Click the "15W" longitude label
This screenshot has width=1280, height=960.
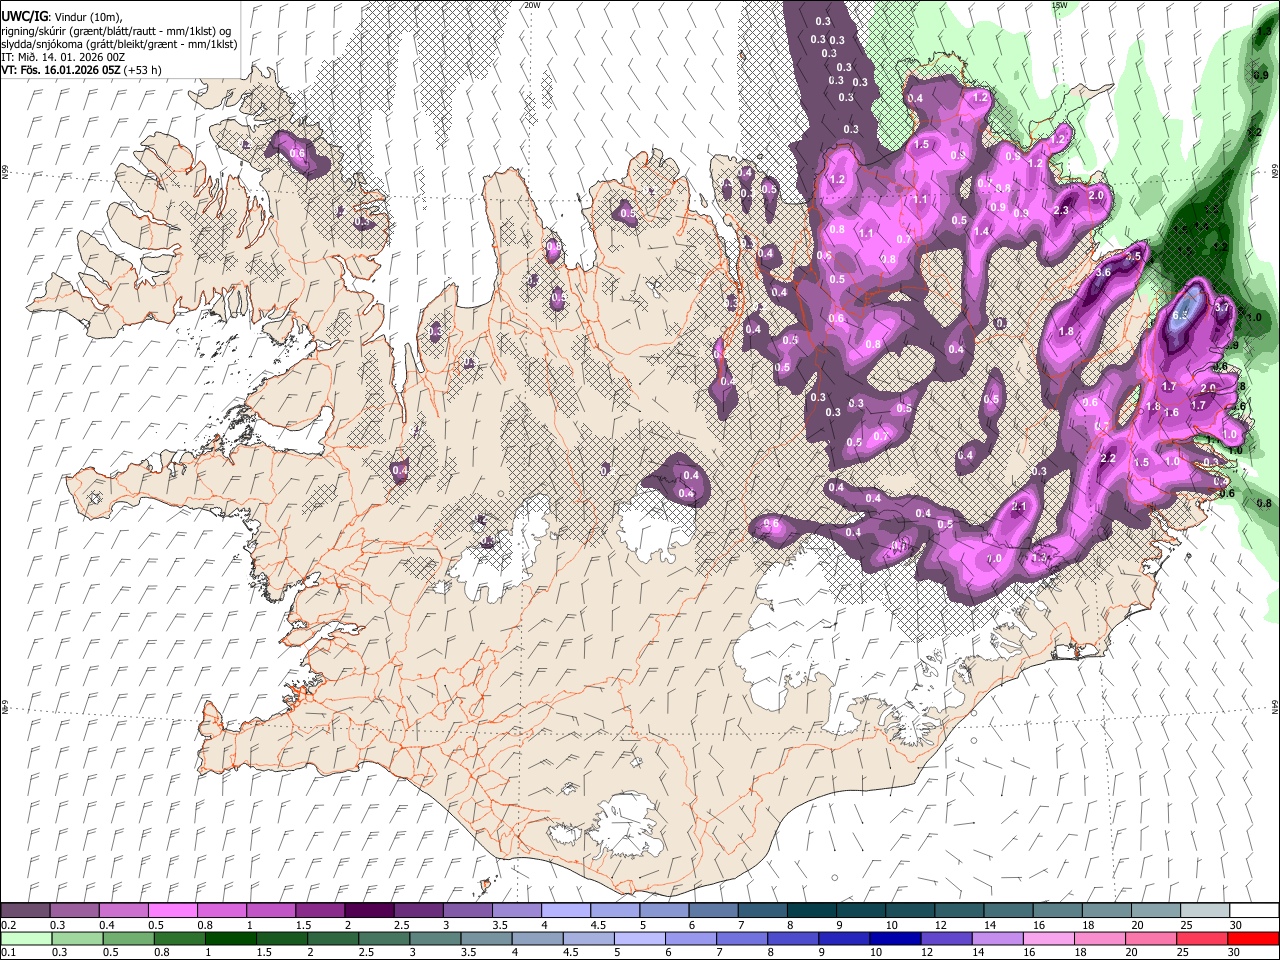pyautogui.click(x=1059, y=5)
